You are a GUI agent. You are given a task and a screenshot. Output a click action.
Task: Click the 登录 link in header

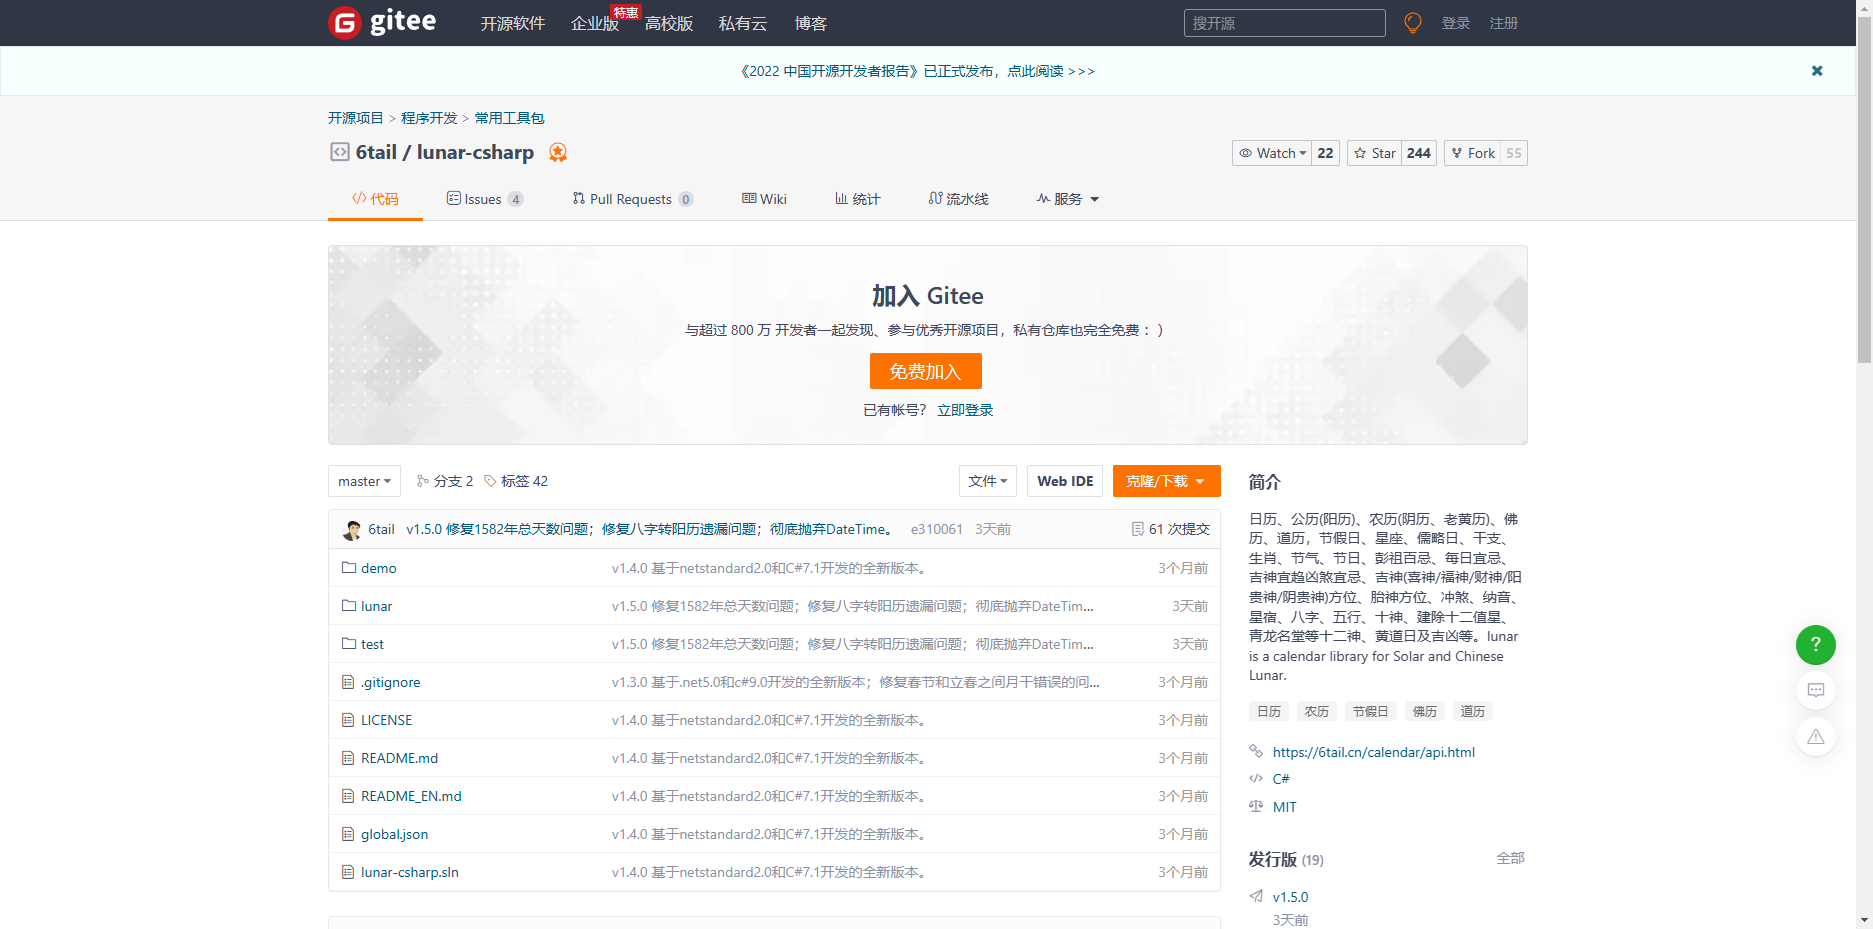point(1456,23)
